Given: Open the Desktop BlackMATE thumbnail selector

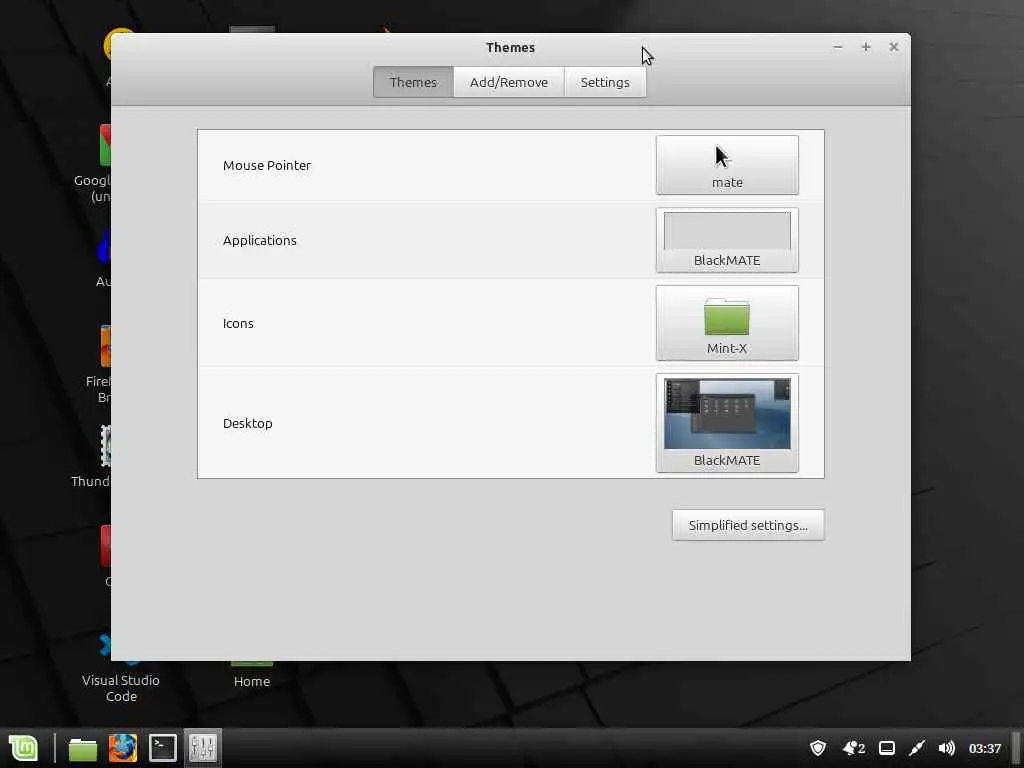Looking at the screenshot, I should point(727,423).
